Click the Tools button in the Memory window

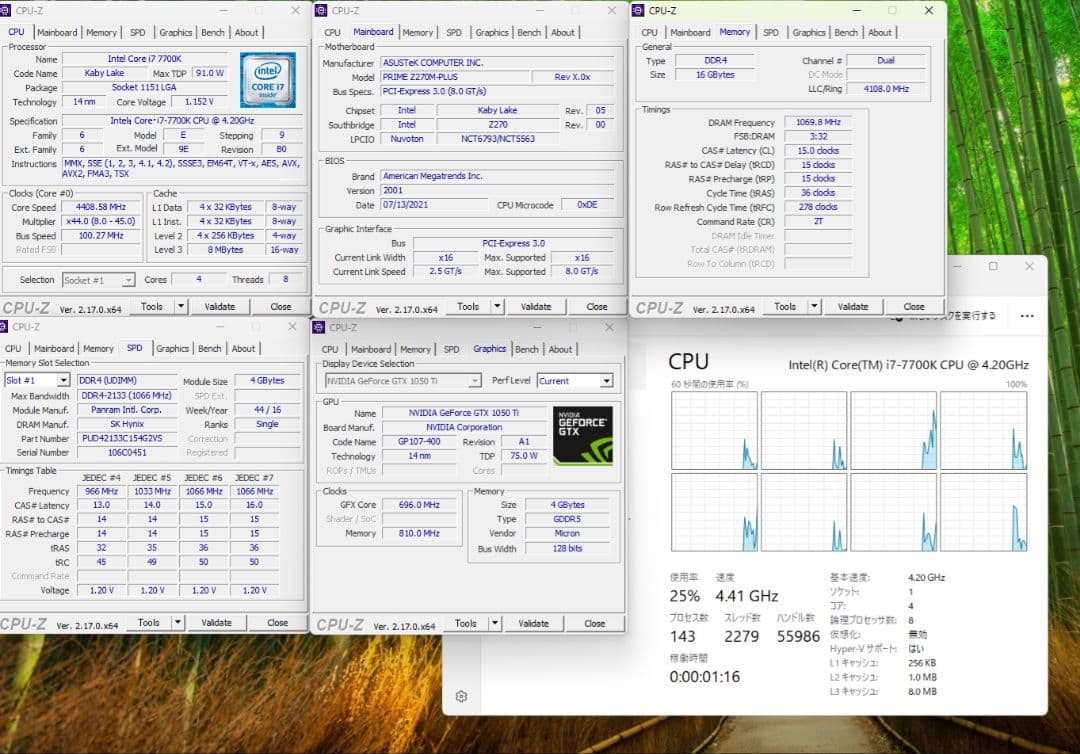click(x=785, y=306)
